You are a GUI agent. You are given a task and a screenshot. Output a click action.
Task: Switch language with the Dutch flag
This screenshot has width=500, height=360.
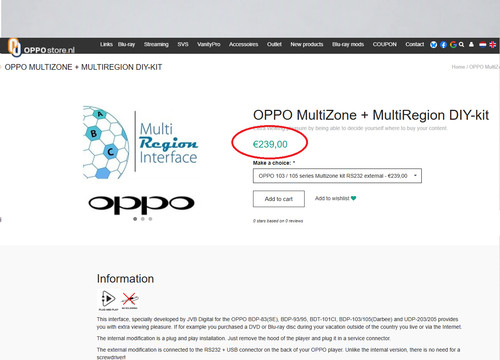[x=483, y=44]
